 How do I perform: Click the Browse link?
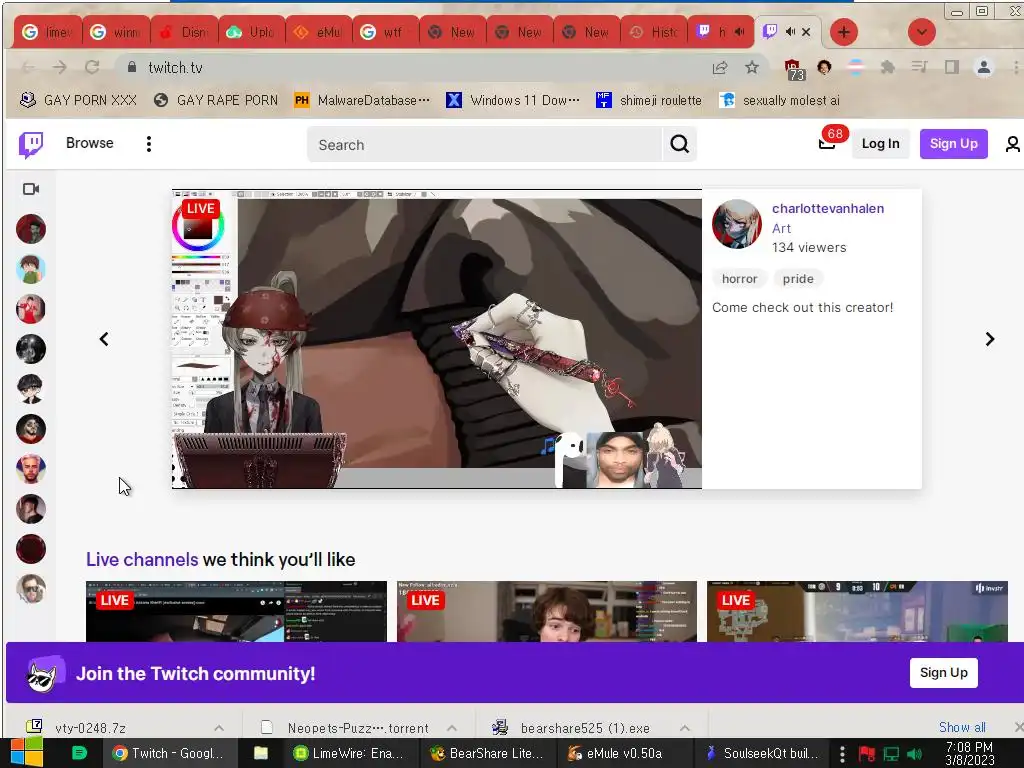[x=89, y=143]
